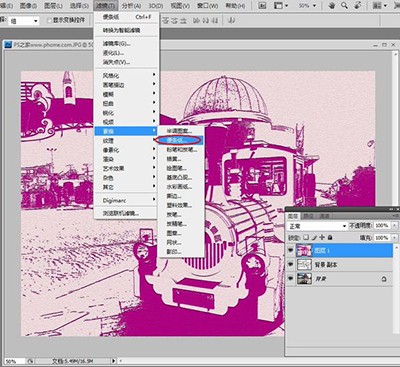Select the Zoom magnifier tool icon
This screenshot has width=400, height=367.
pyautogui.click(x=345, y=6)
